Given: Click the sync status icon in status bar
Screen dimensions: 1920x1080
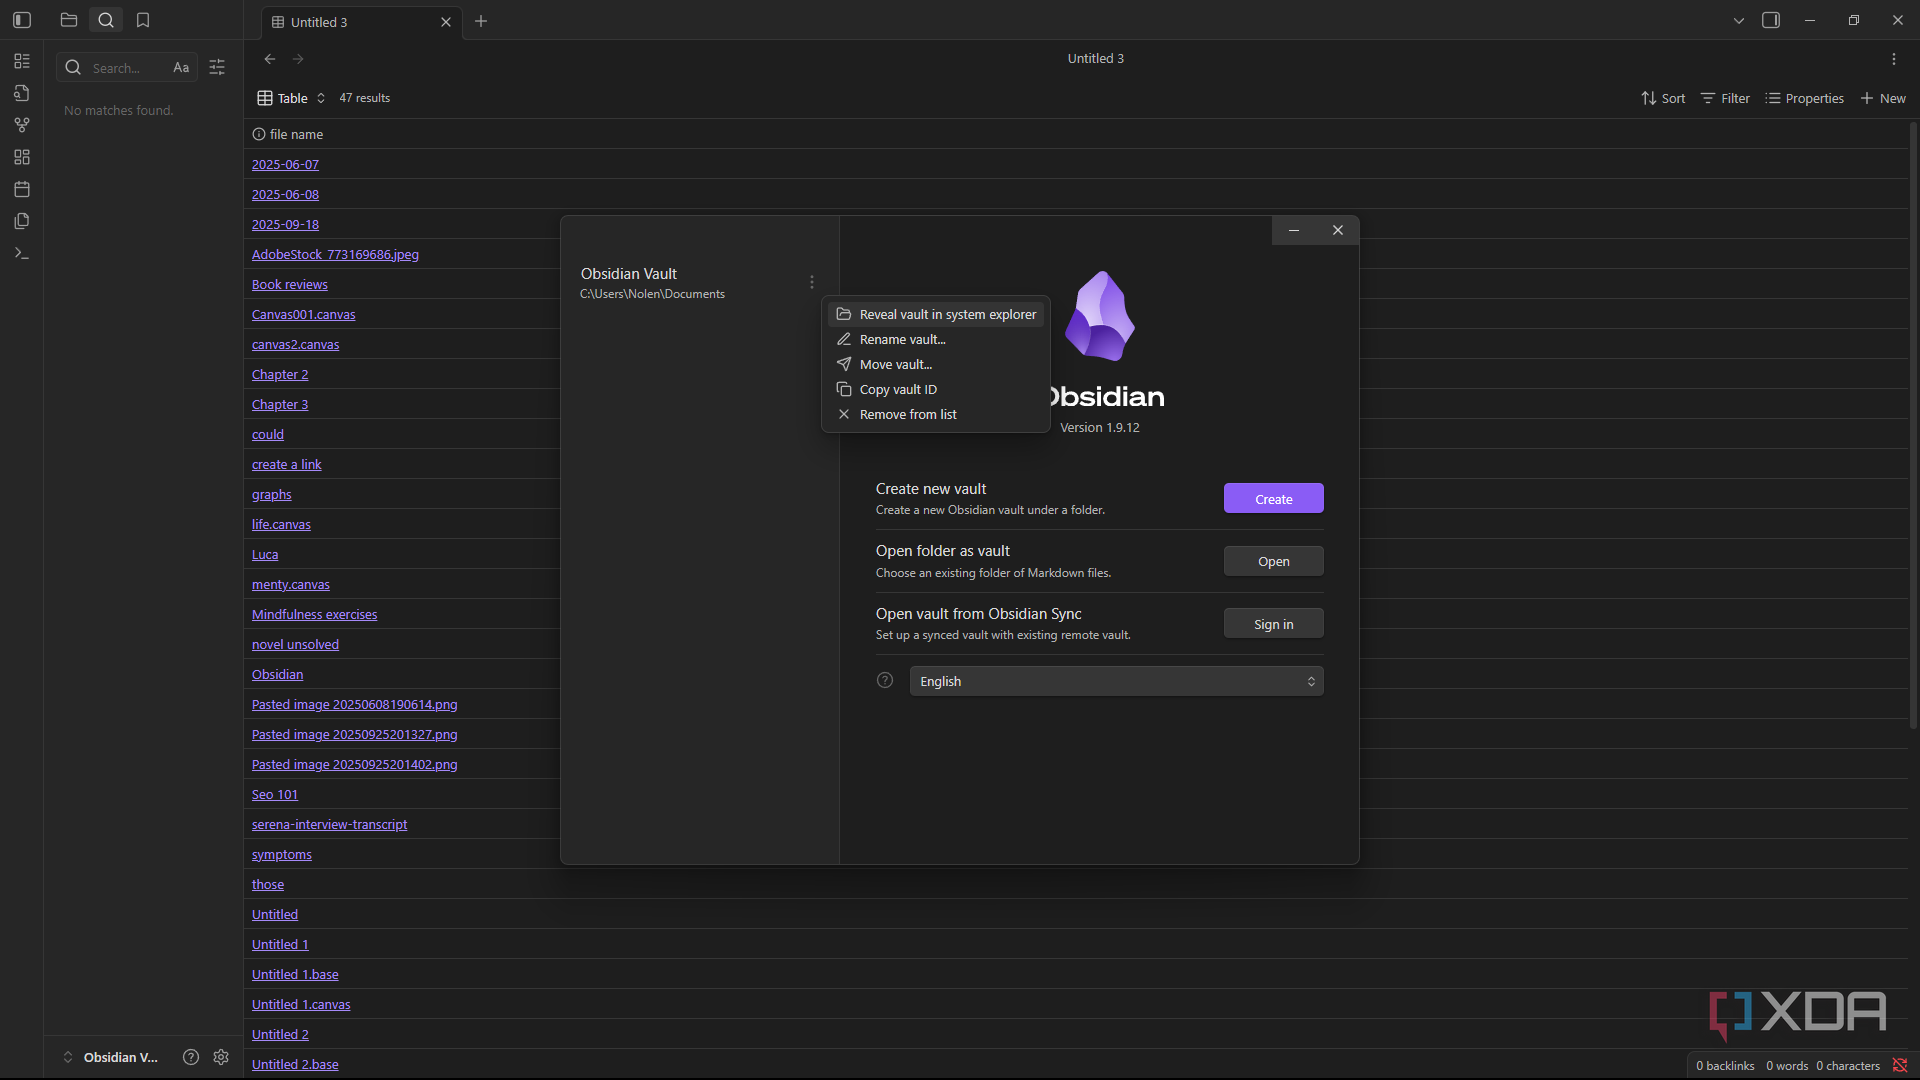Looking at the screenshot, I should (x=1900, y=1065).
